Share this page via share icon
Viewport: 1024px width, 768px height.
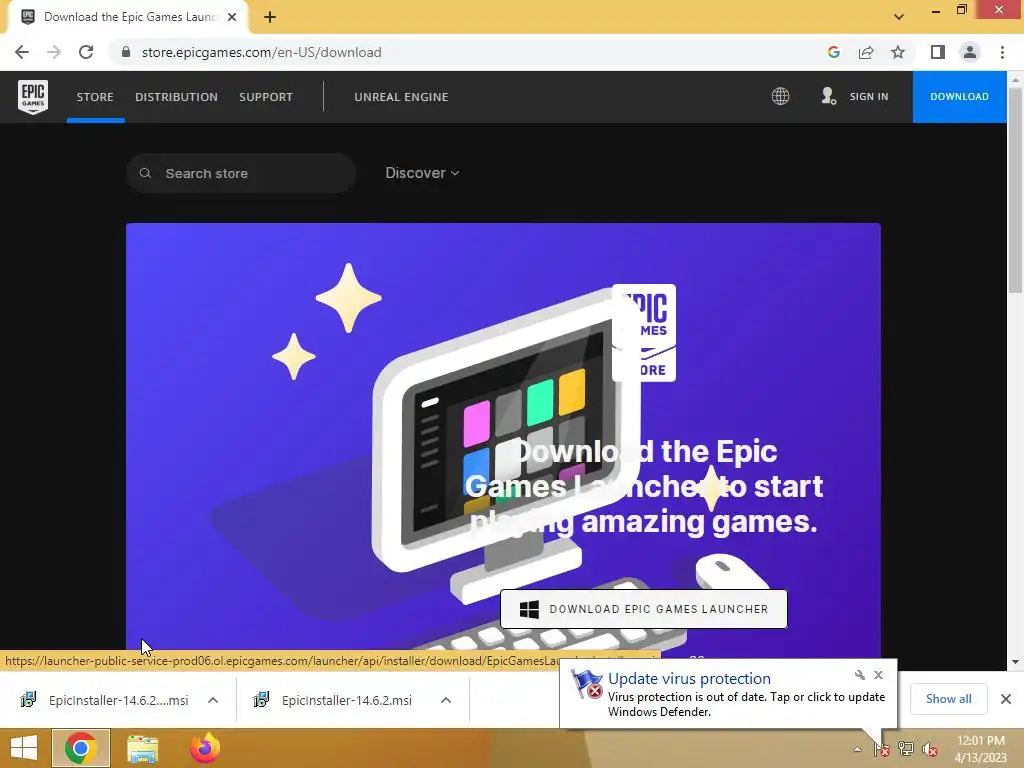866,52
